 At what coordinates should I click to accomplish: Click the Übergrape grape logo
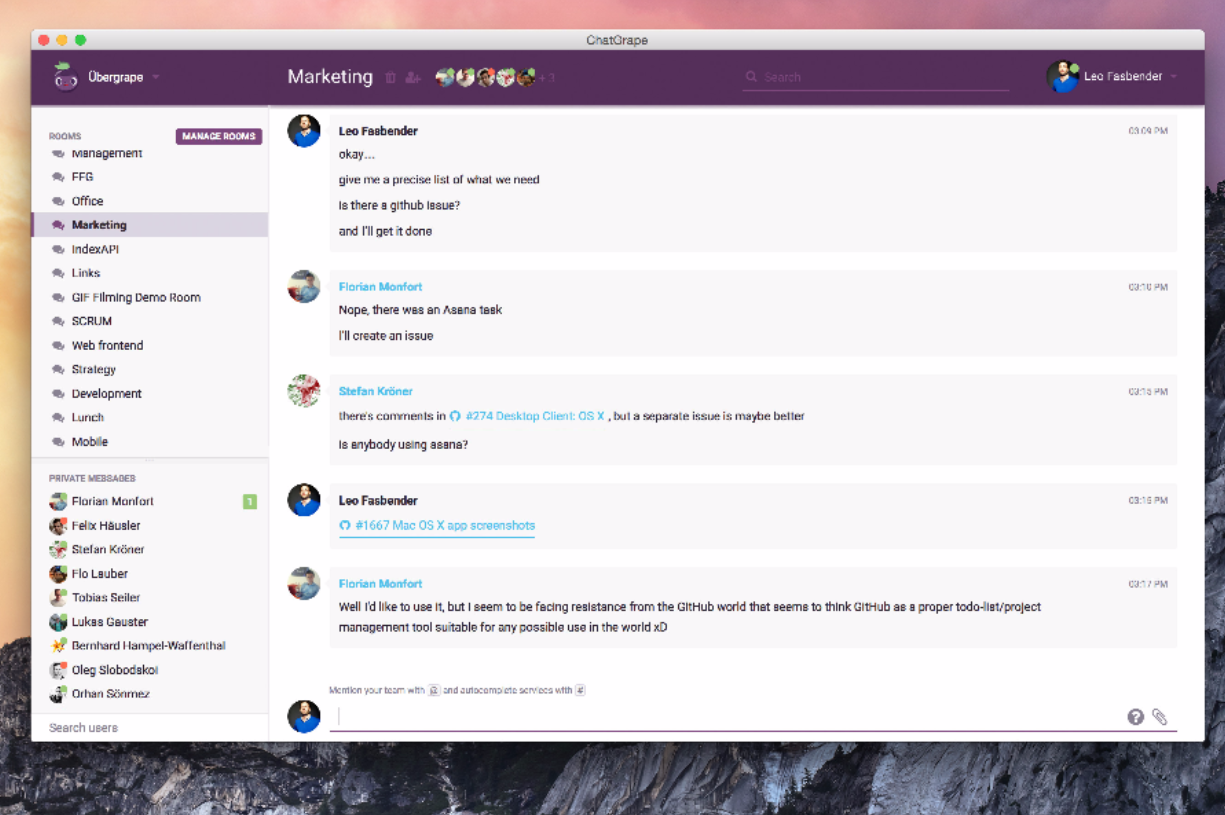click(x=66, y=77)
